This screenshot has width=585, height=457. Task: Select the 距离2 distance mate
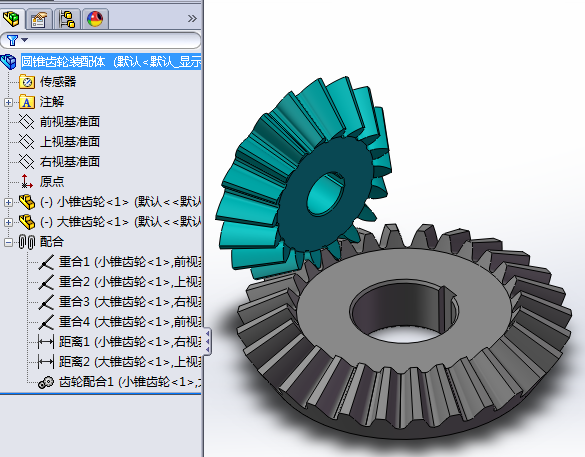[130, 362]
